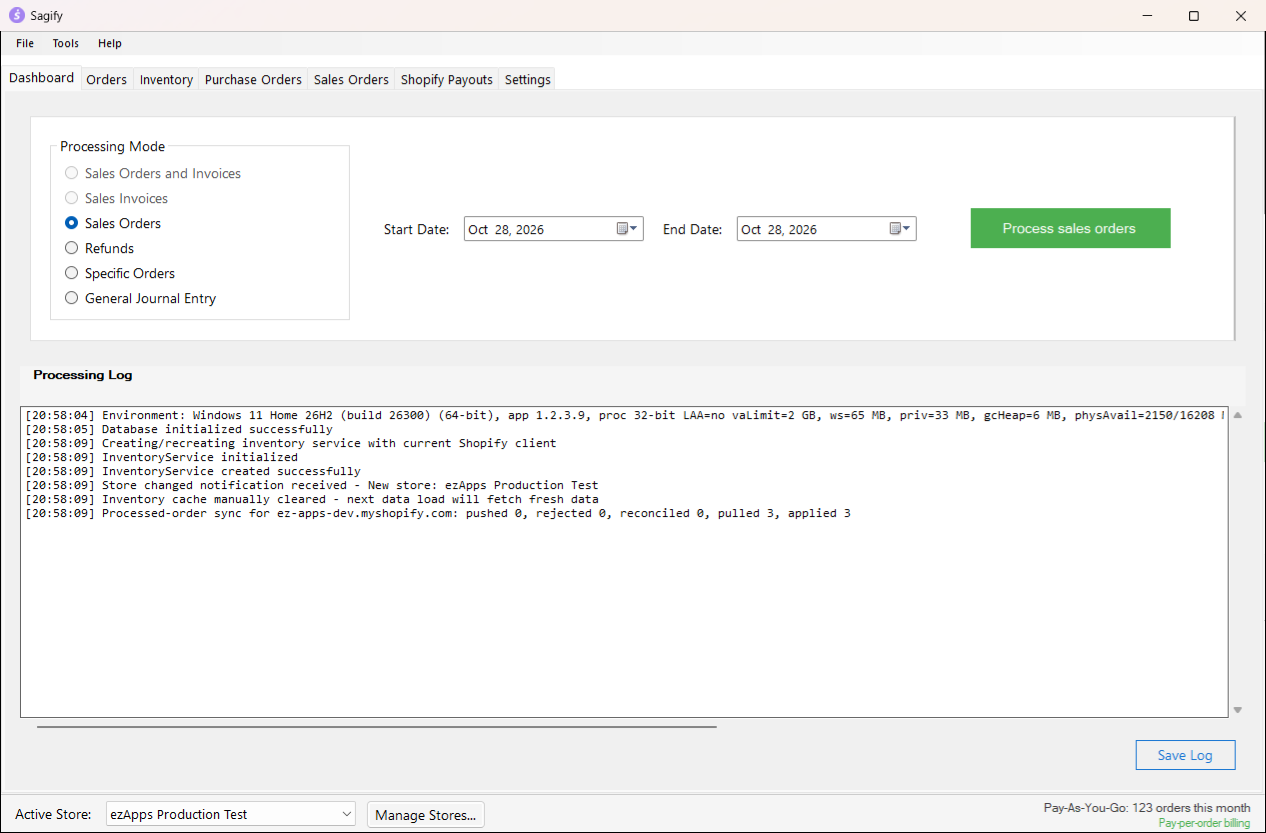1266x833 pixels.
Task: Click 'InventoryService initialized' log line
Action: tap(161, 457)
